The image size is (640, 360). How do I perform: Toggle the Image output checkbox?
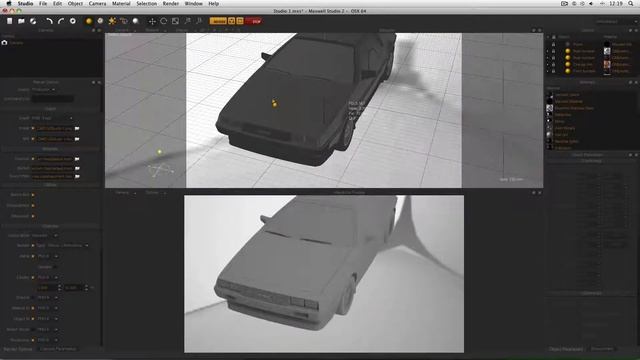coord(33,128)
